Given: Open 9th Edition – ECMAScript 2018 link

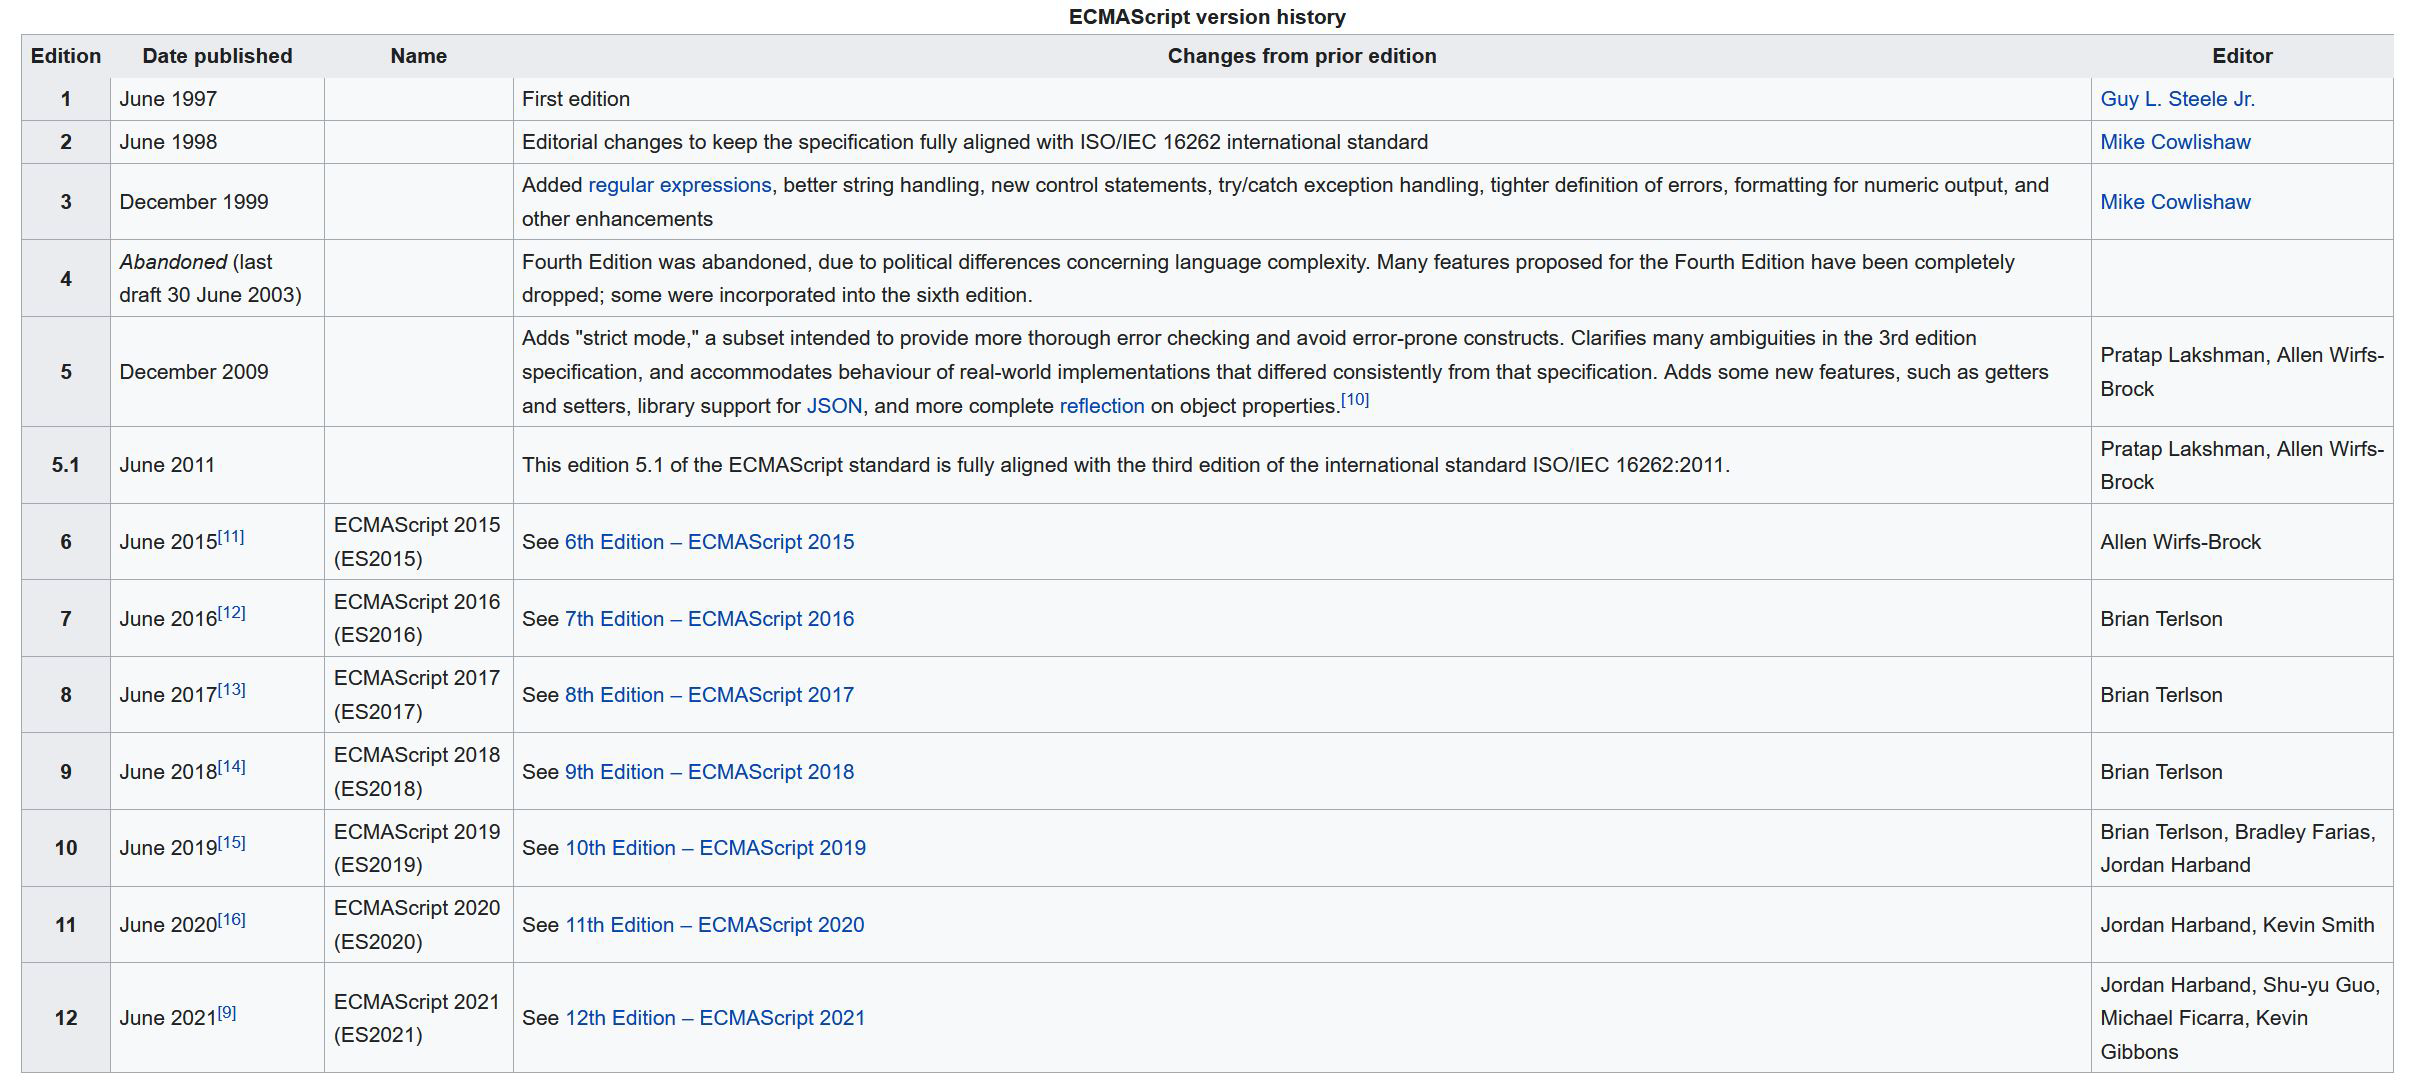Looking at the screenshot, I should [709, 772].
